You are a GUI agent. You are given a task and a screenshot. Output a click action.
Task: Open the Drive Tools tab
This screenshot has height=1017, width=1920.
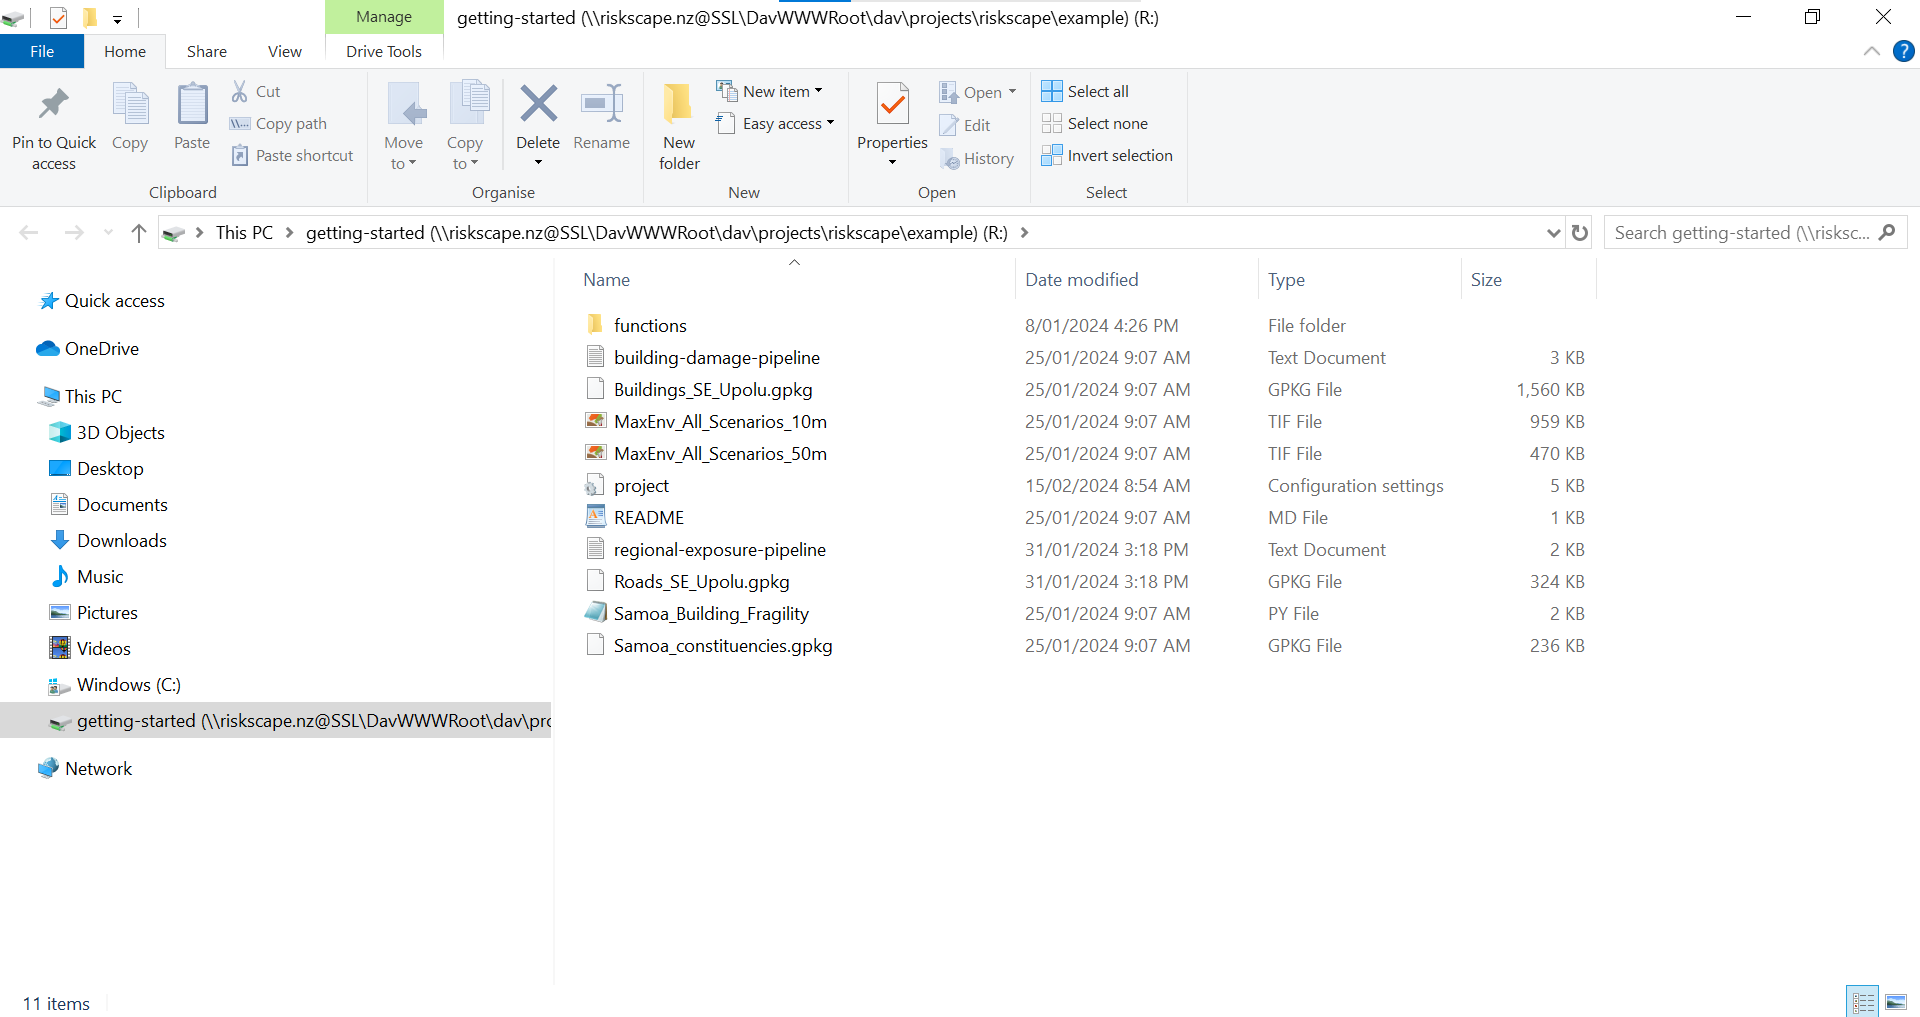pyautogui.click(x=384, y=51)
